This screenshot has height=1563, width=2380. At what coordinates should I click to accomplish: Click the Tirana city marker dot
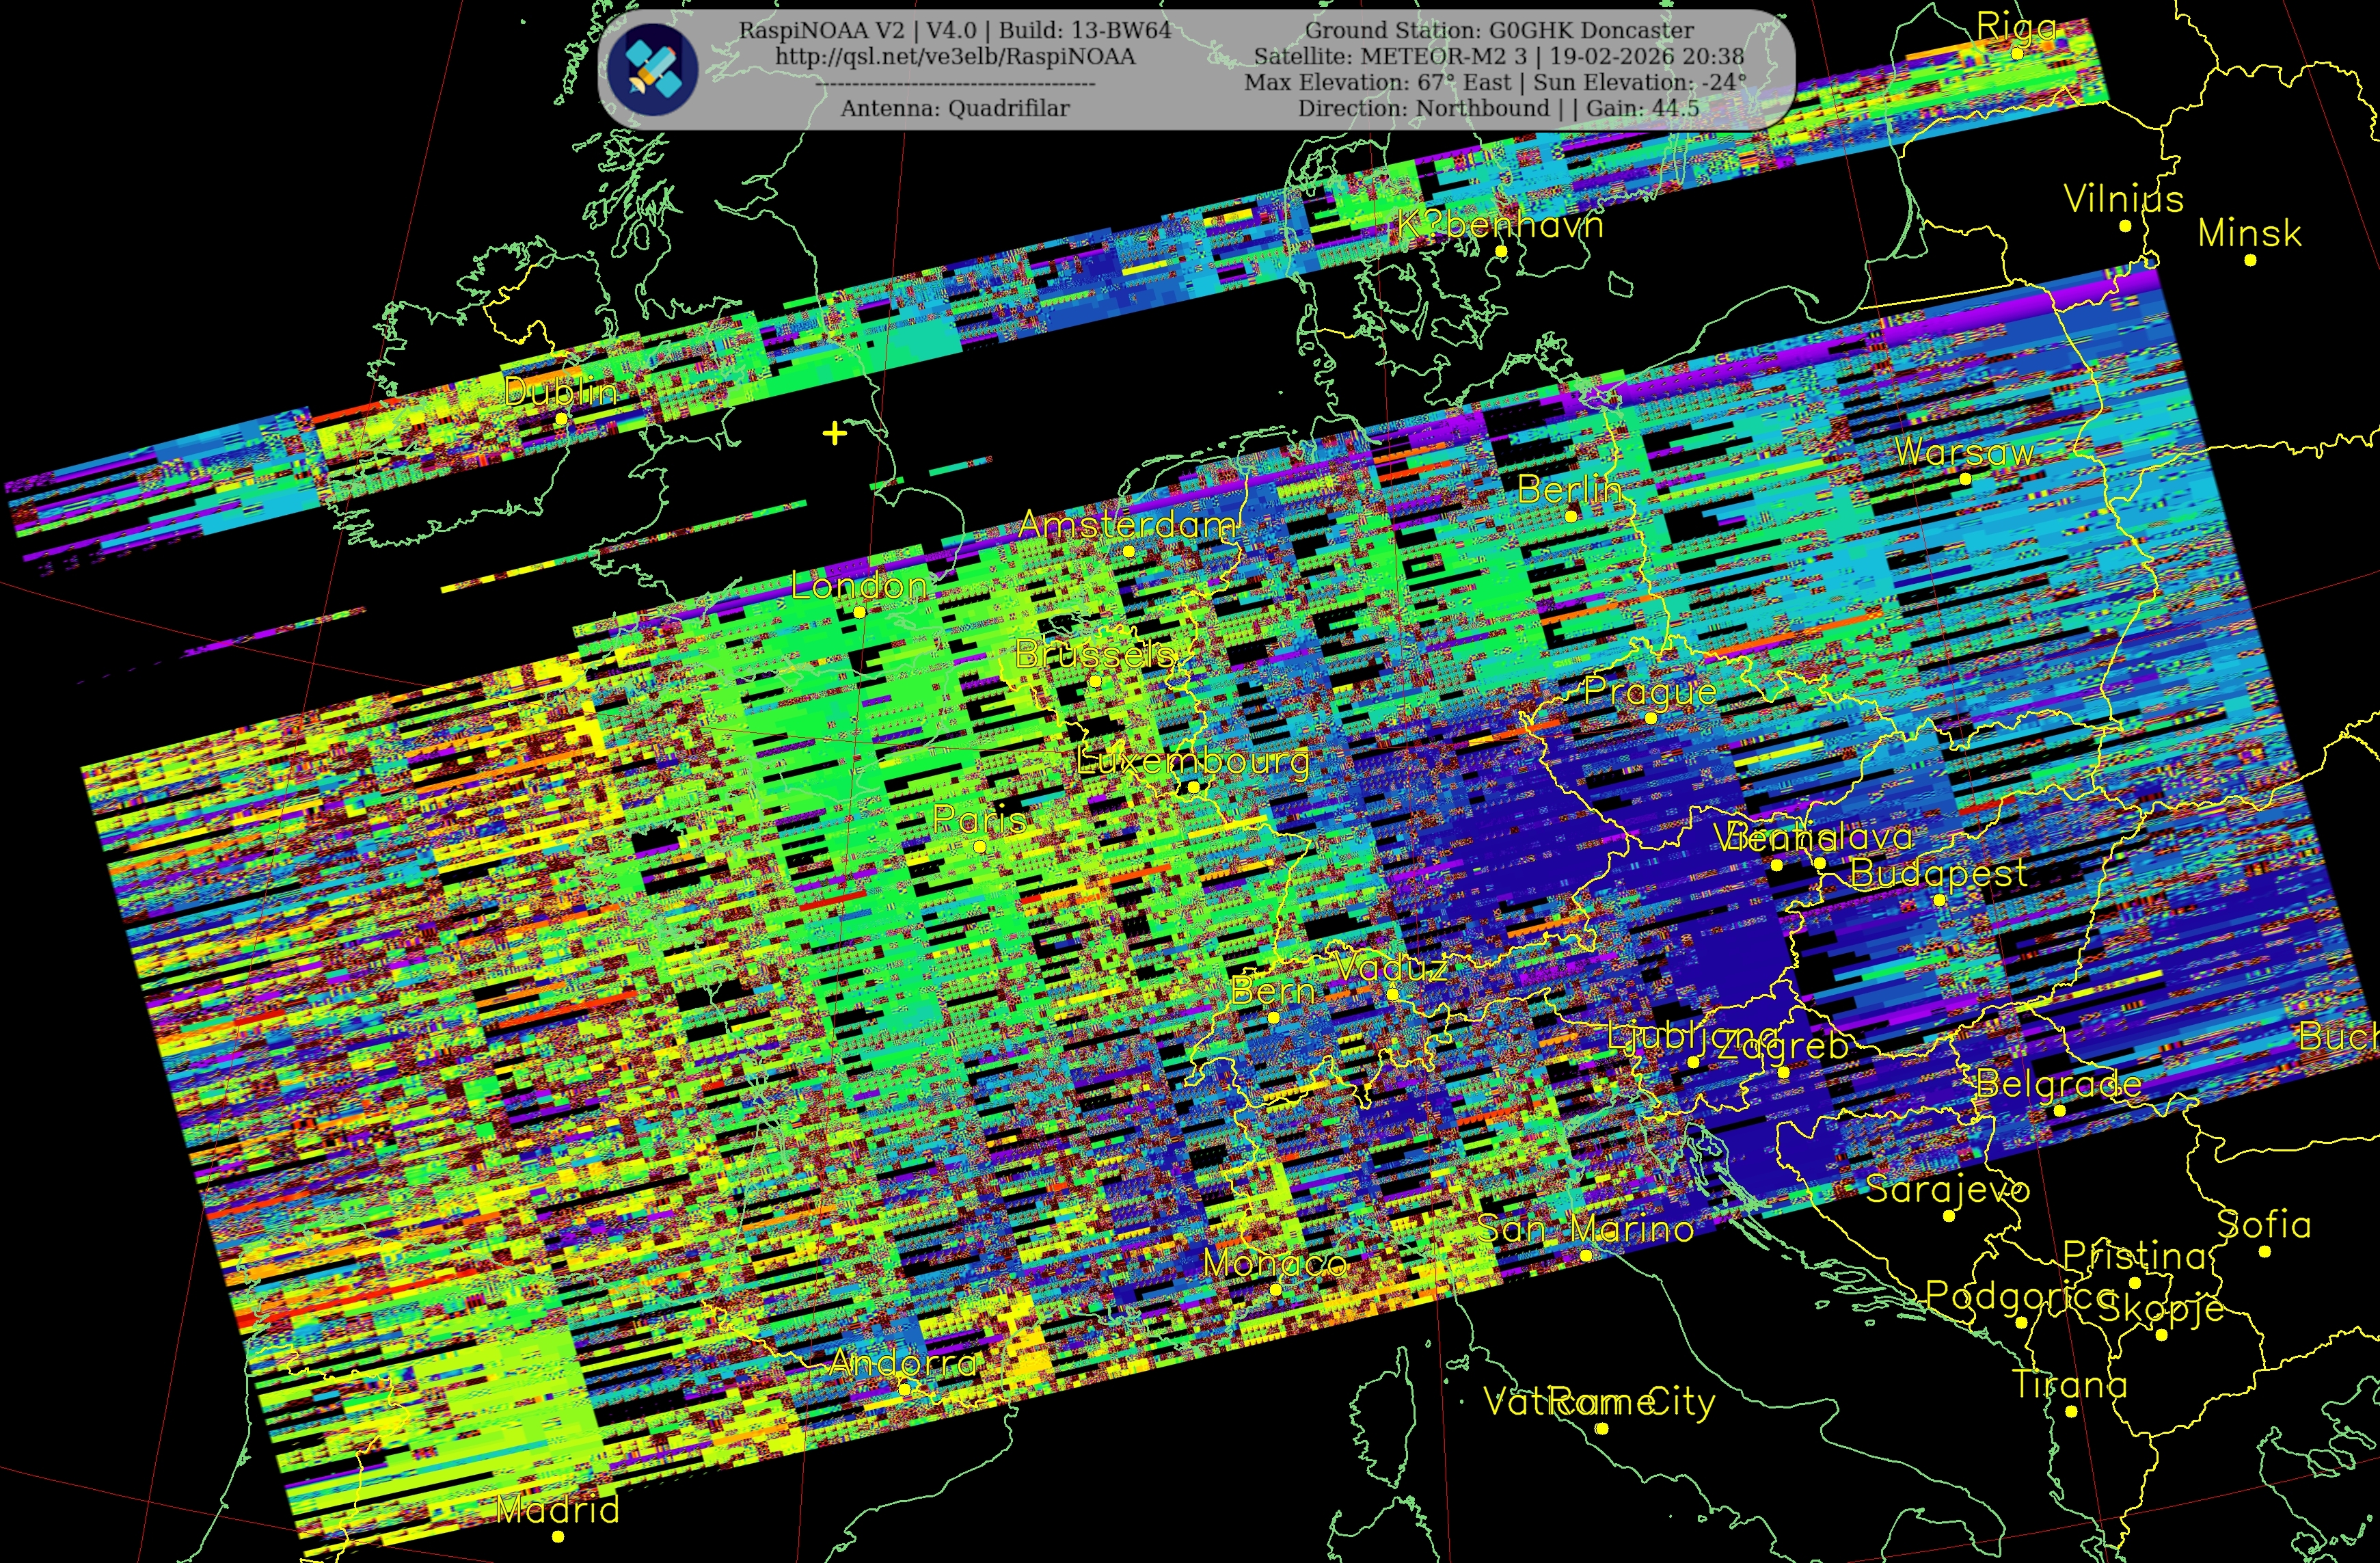2071,1412
